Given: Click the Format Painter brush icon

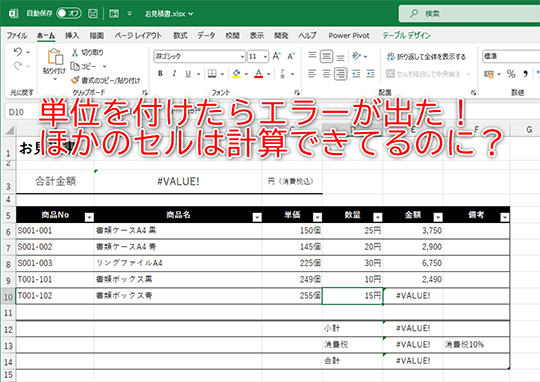Looking at the screenshot, I should [75, 80].
